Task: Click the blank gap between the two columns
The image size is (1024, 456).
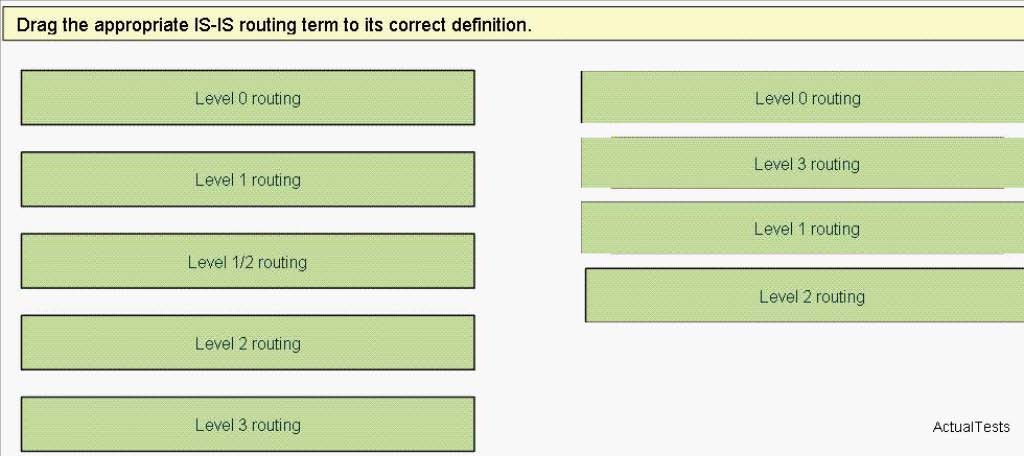Action: coord(528,261)
